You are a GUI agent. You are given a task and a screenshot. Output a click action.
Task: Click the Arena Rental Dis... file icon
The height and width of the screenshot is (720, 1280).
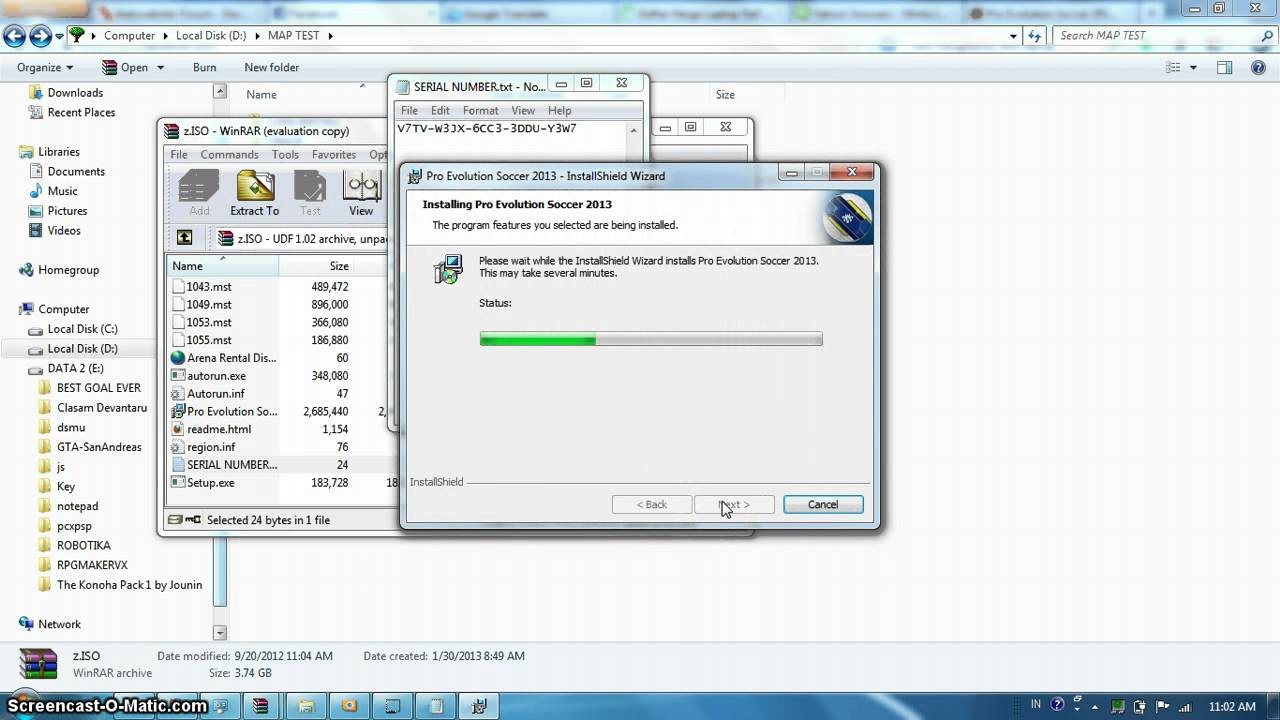(178, 358)
